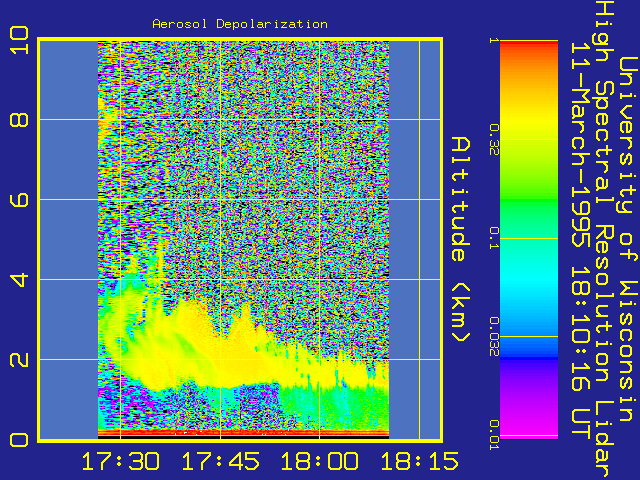Click the altitude label 10
This screenshot has height=480, width=640.
19,40
